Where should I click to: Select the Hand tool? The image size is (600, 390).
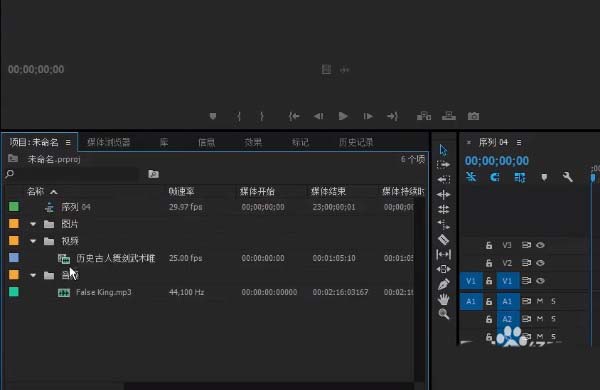click(443, 299)
